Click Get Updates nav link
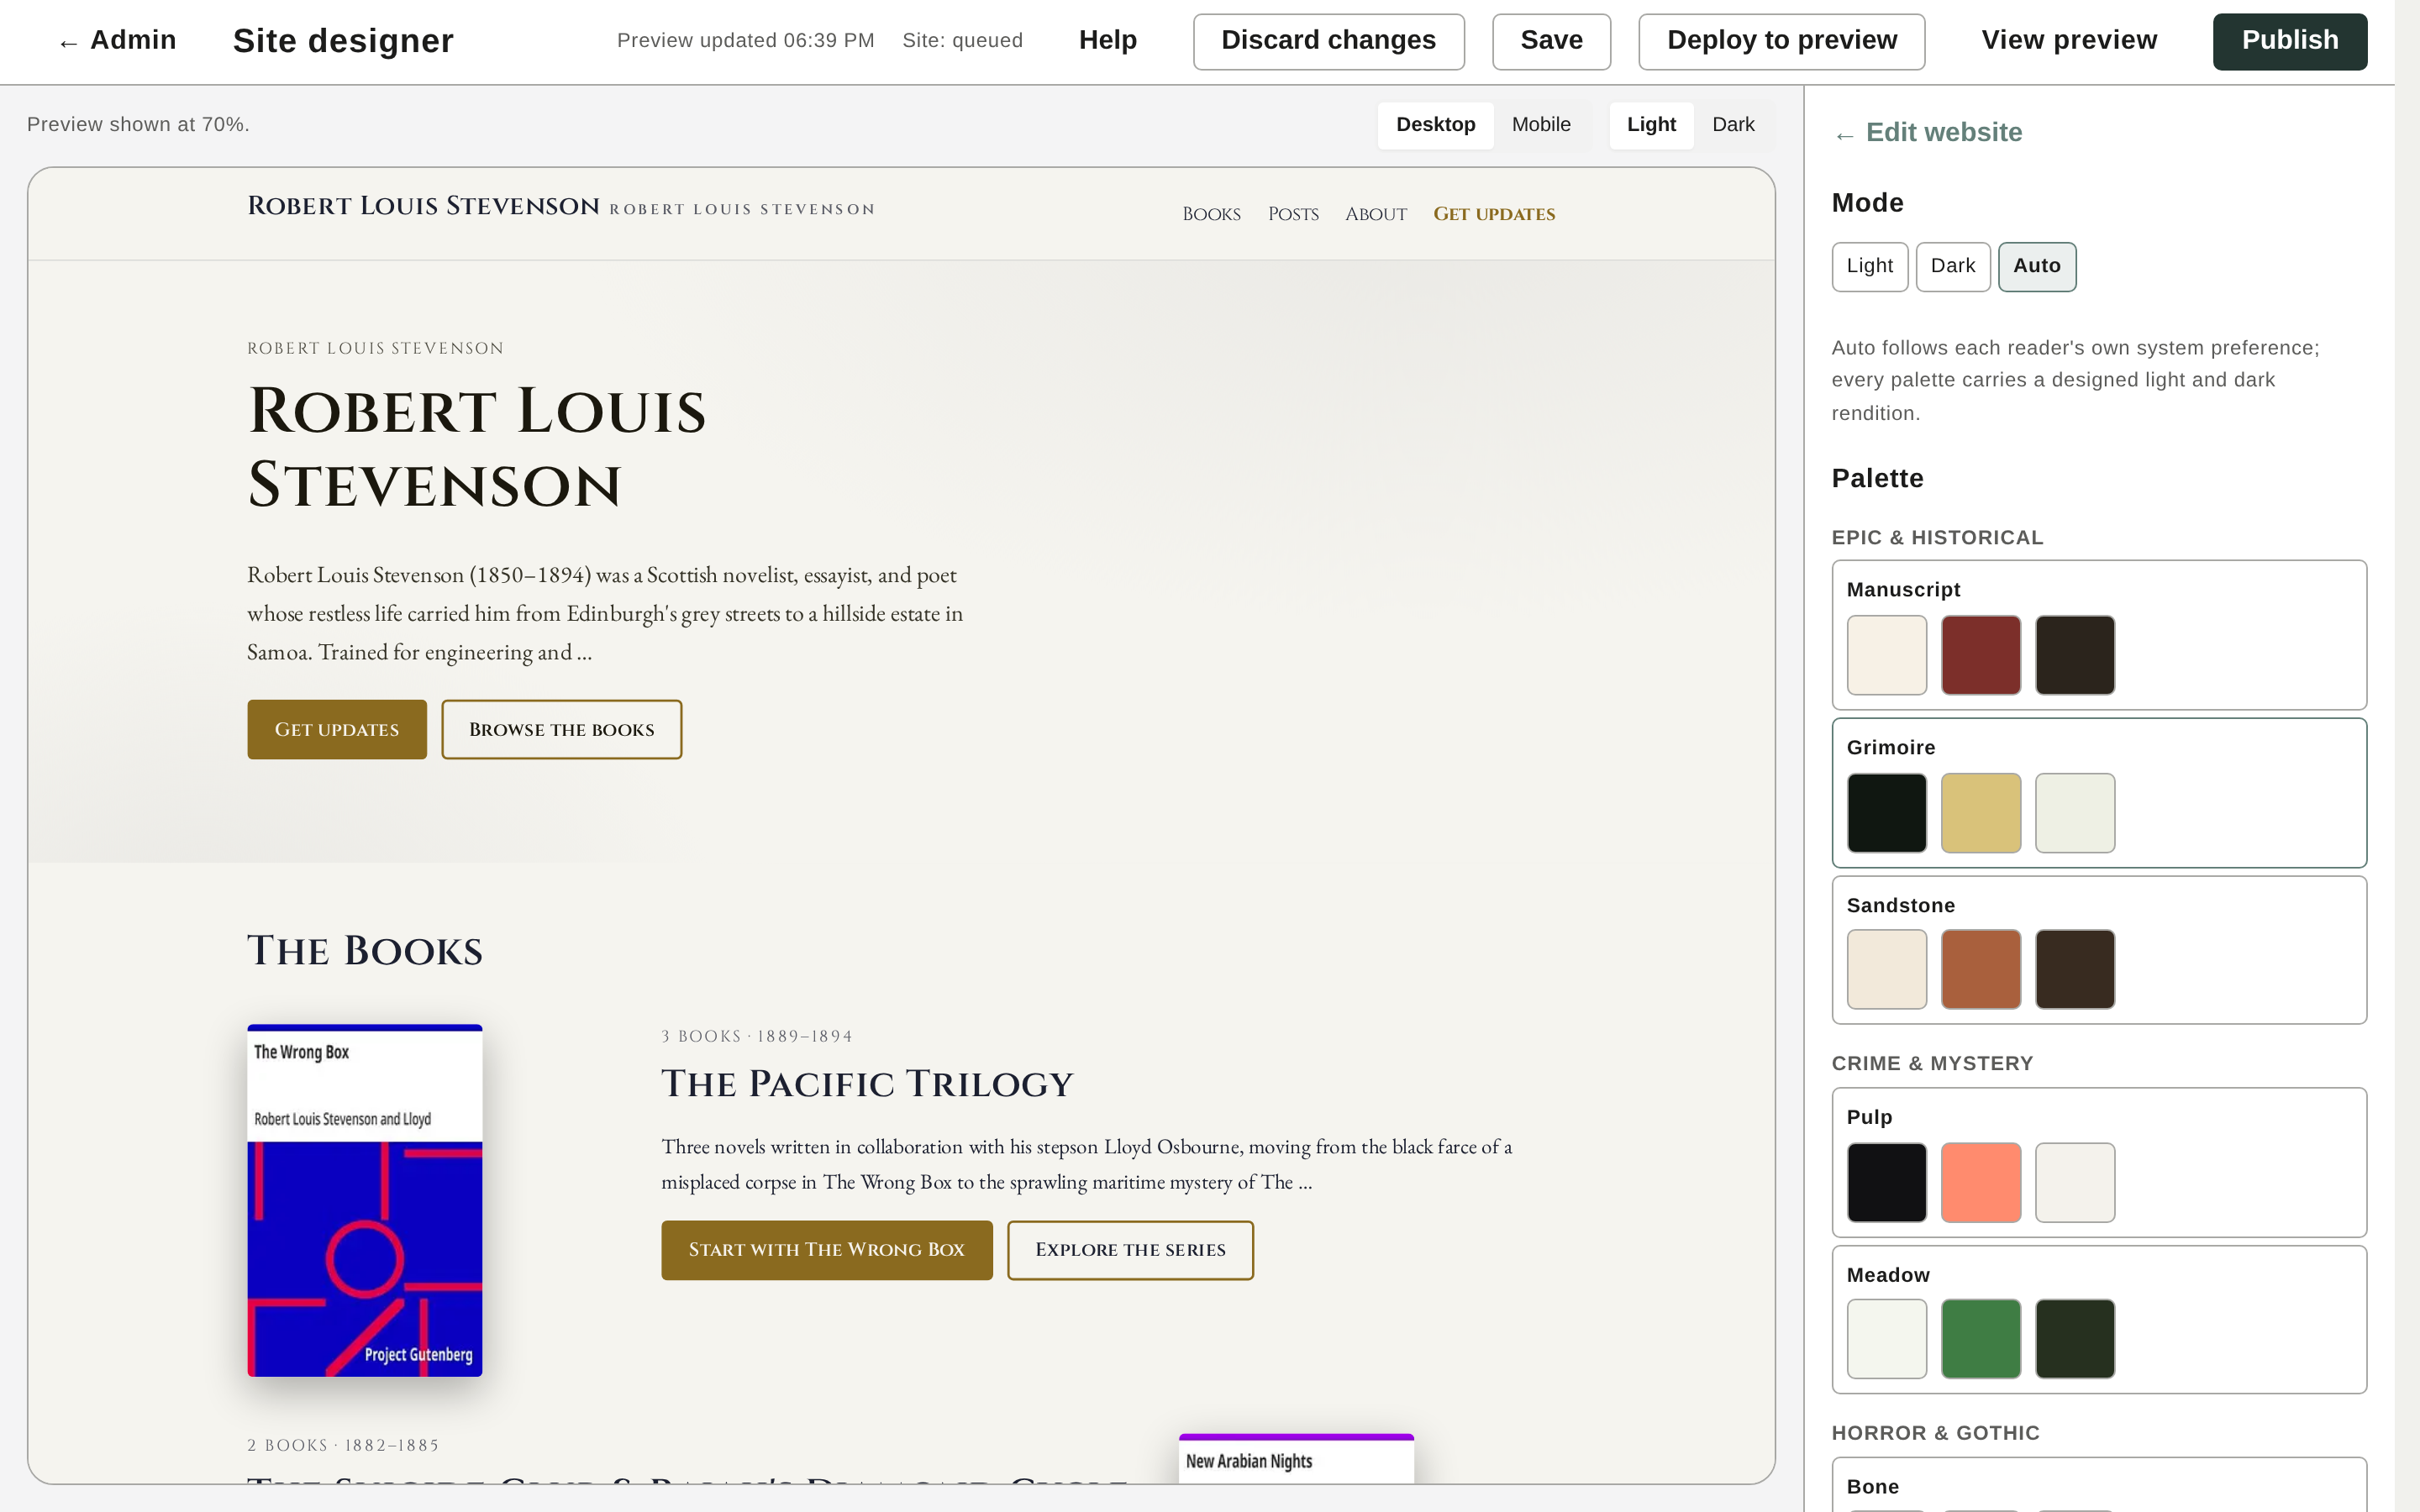This screenshot has width=2420, height=1512. pyautogui.click(x=1494, y=214)
